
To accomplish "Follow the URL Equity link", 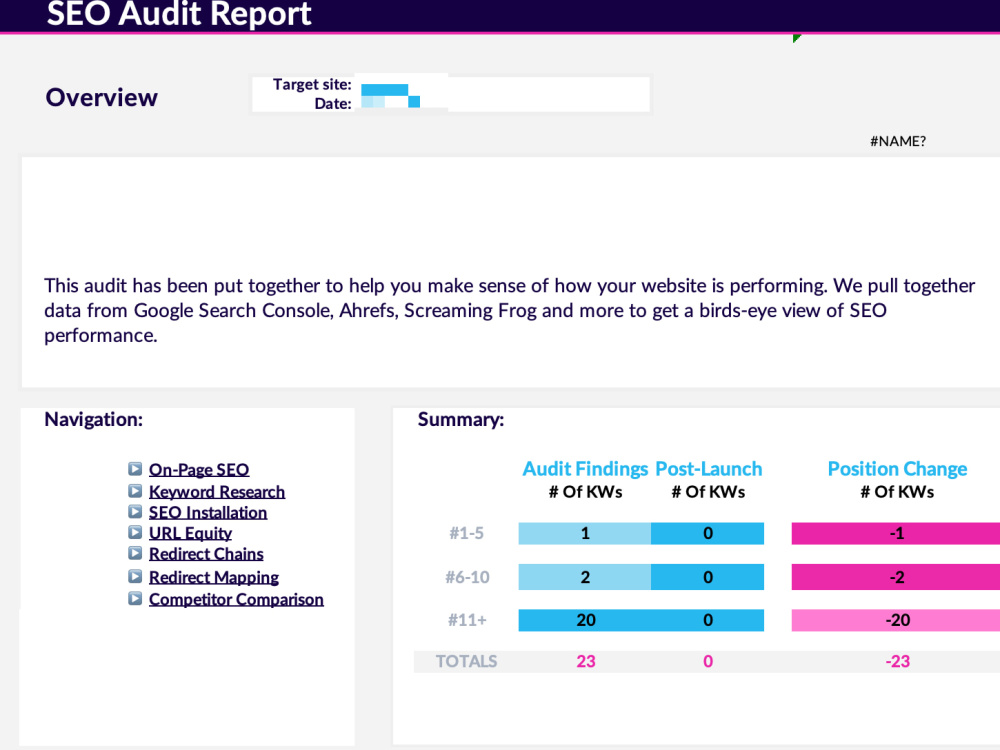I will (x=190, y=533).
